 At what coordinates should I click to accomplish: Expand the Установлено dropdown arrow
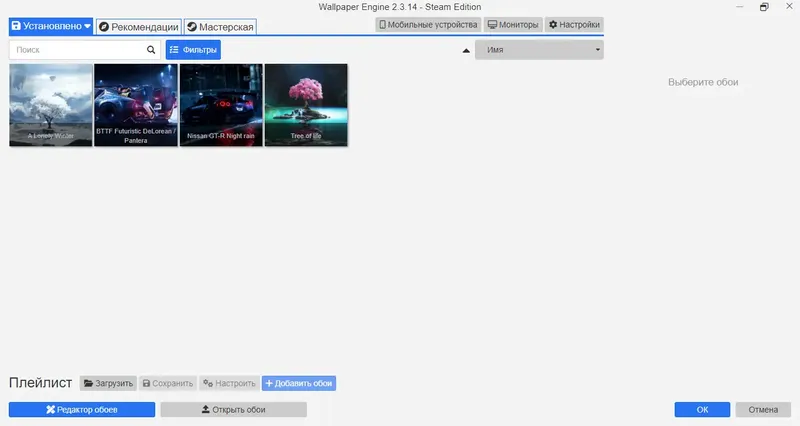pos(87,26)
